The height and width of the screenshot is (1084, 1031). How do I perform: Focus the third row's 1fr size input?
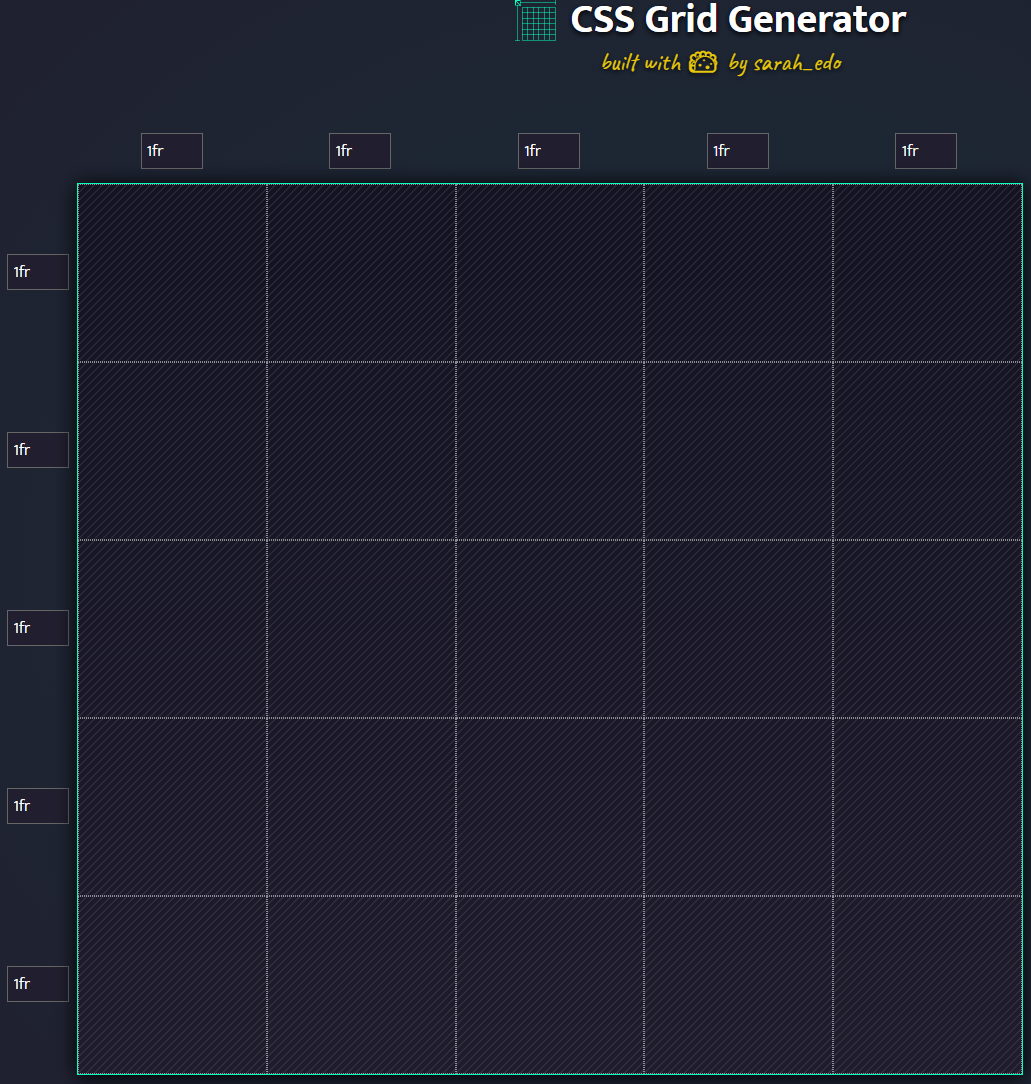38,628
